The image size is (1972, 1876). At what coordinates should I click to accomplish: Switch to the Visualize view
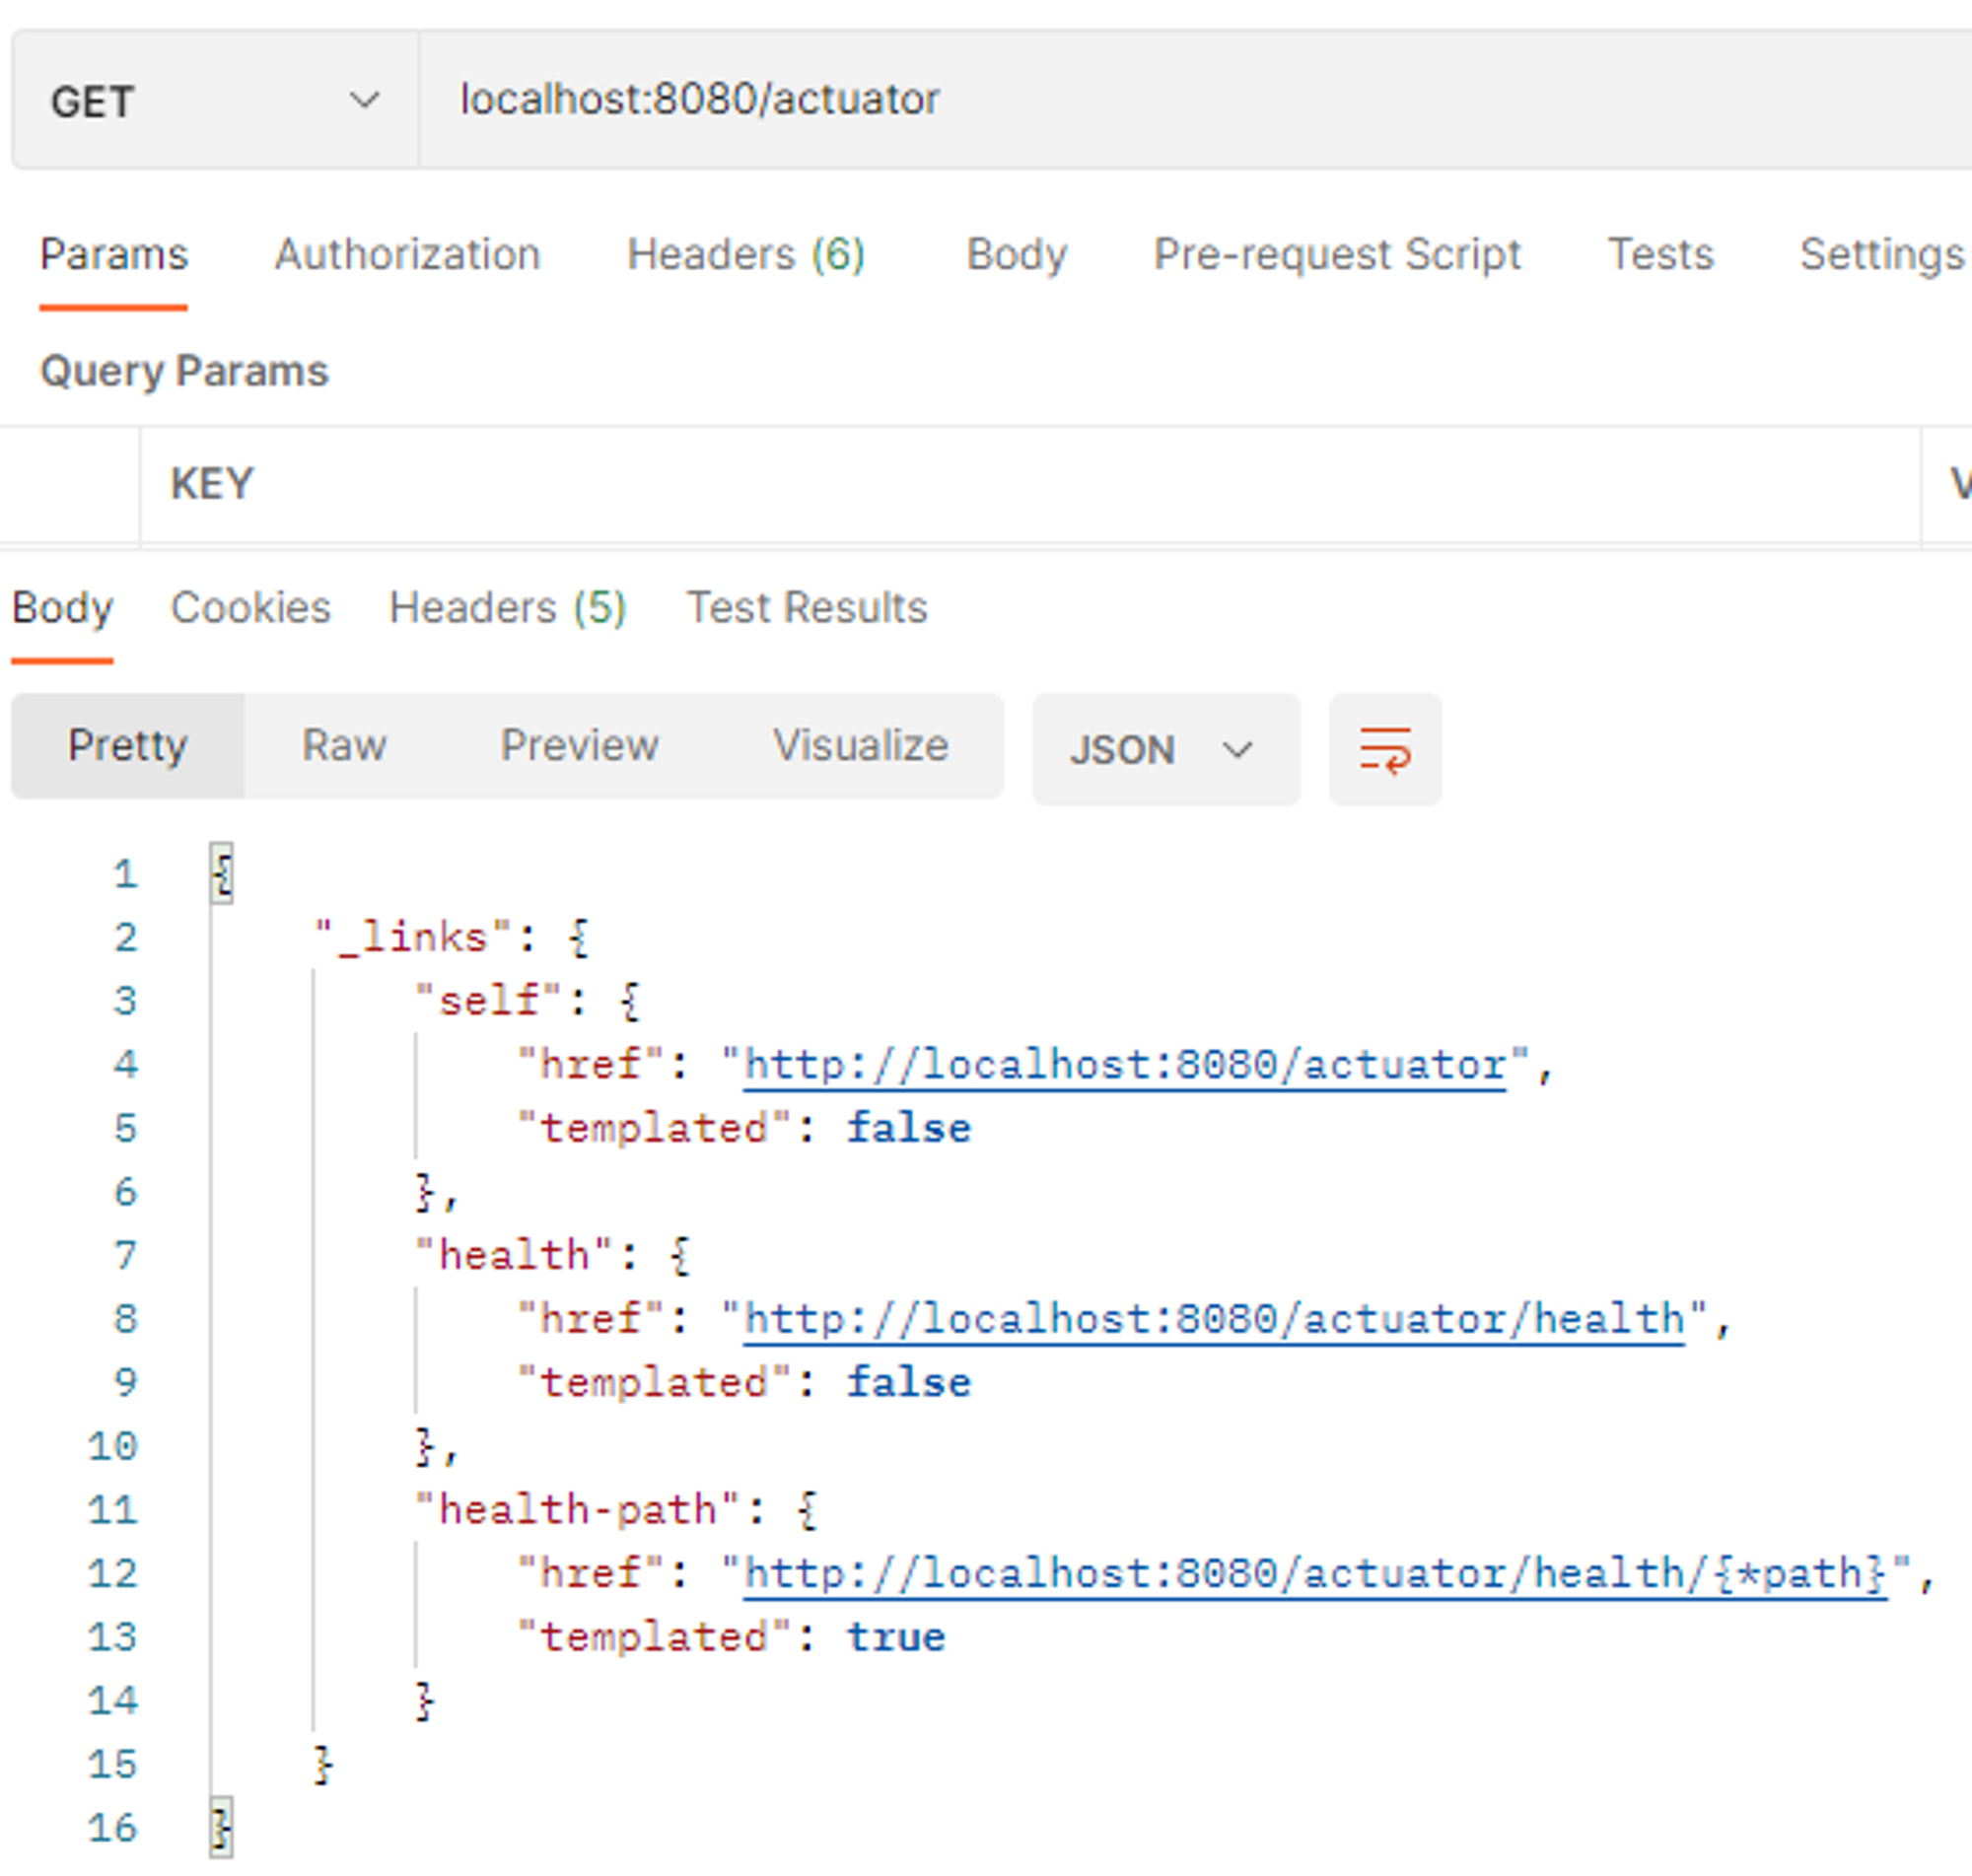[860, 745]
